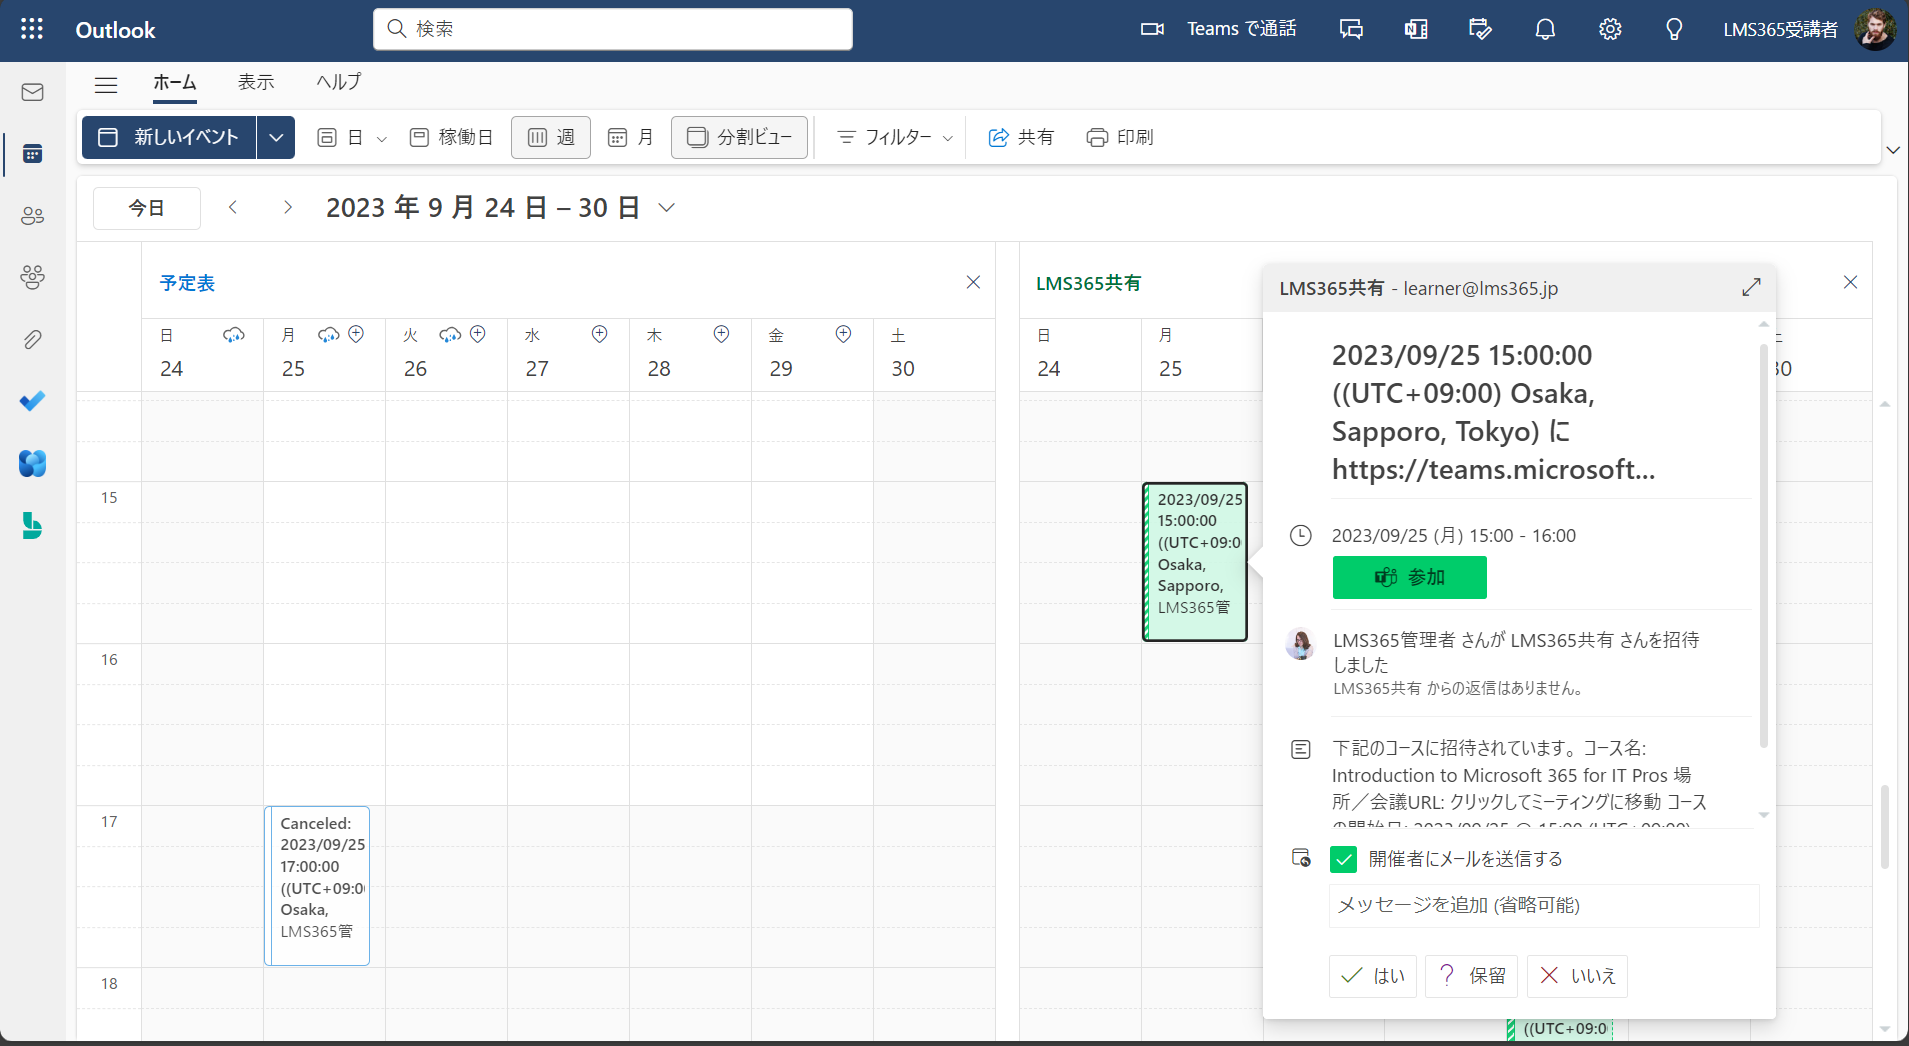Close the LMS365共有 calendar pane
Image resolution: width=1909 pixels, height=1046 pixels.
[1850, 282]
